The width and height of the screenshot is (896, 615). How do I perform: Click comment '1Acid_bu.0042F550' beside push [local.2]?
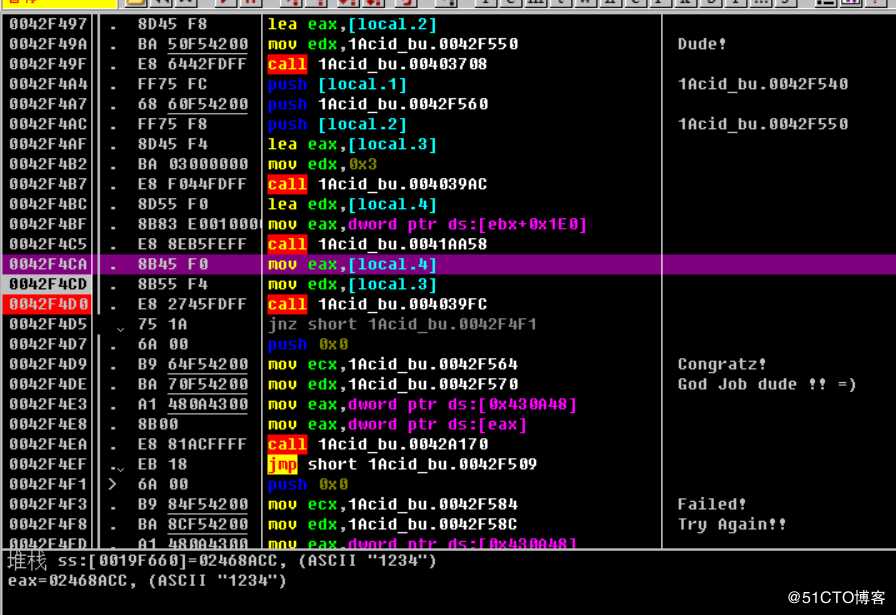pyautogui.click(x=763, y=125)
